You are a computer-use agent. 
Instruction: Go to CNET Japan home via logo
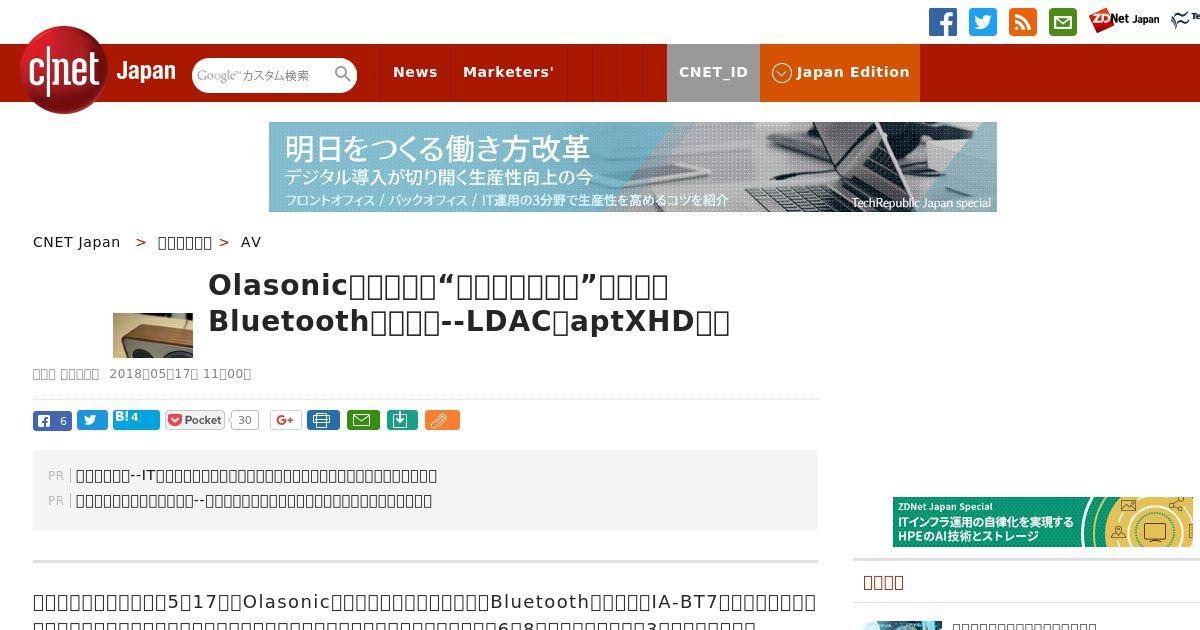pos(98,71)
